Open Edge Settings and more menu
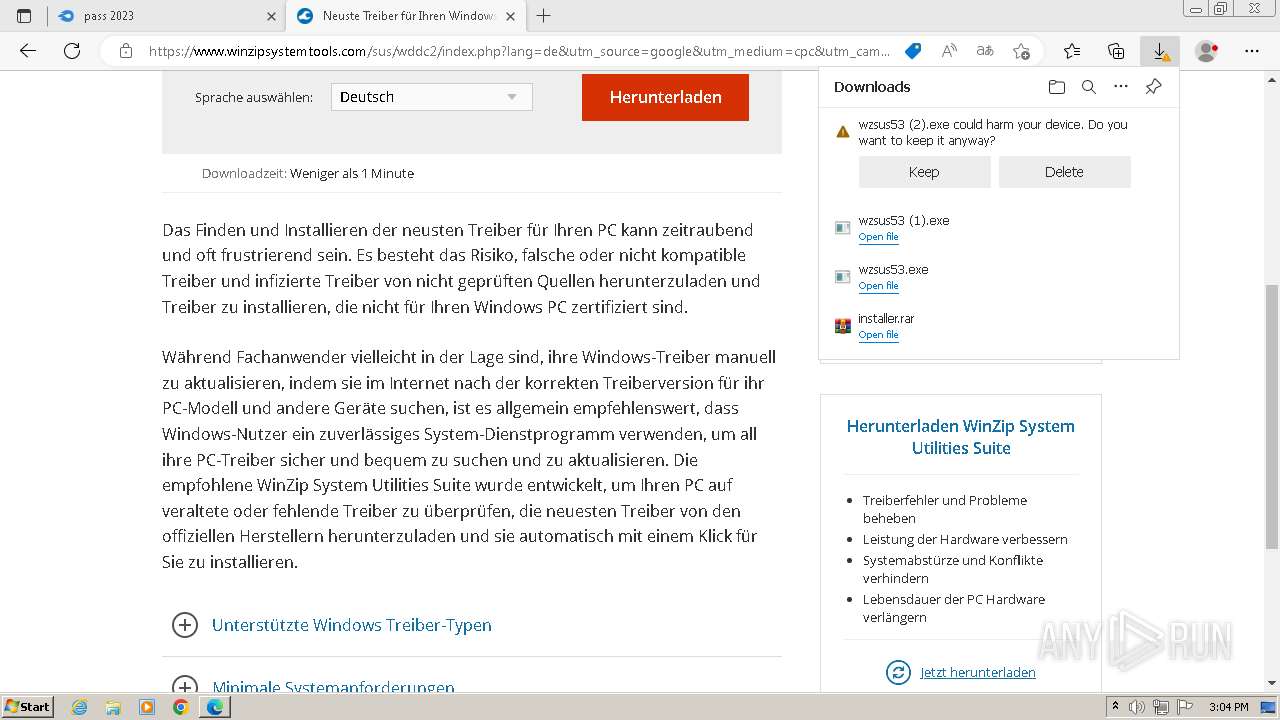Image resolution: width=1280 pixels, height=720 pixels. (x=1252, y=51)
